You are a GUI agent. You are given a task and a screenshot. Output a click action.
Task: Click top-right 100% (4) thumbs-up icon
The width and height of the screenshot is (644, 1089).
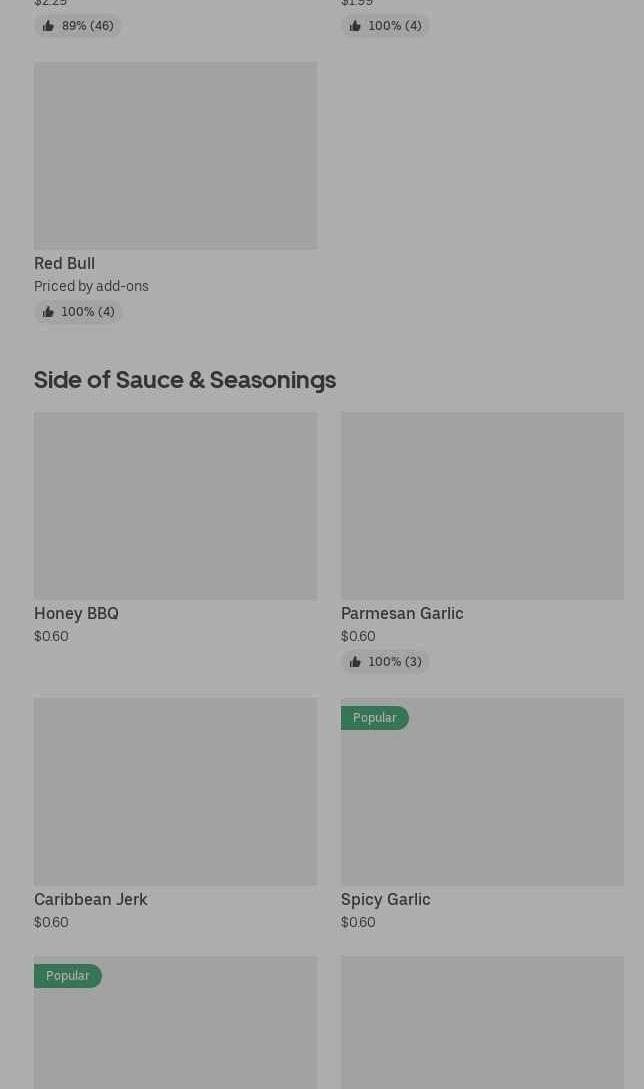click(355, 26)
